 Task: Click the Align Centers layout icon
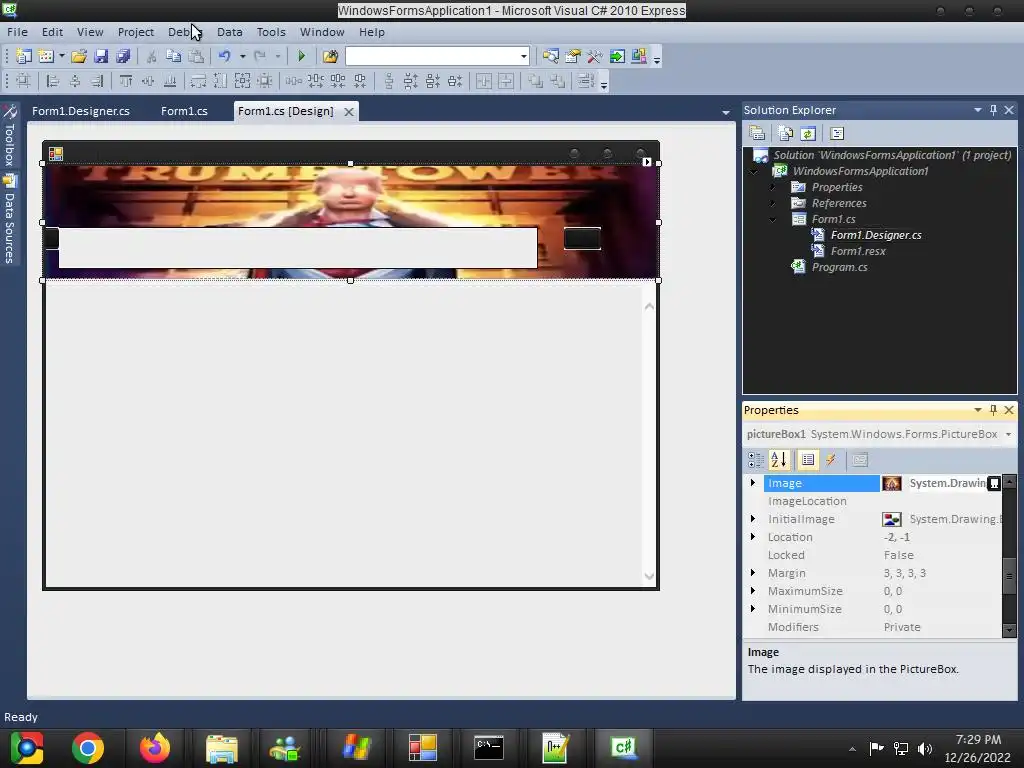[x=75, y=81]
